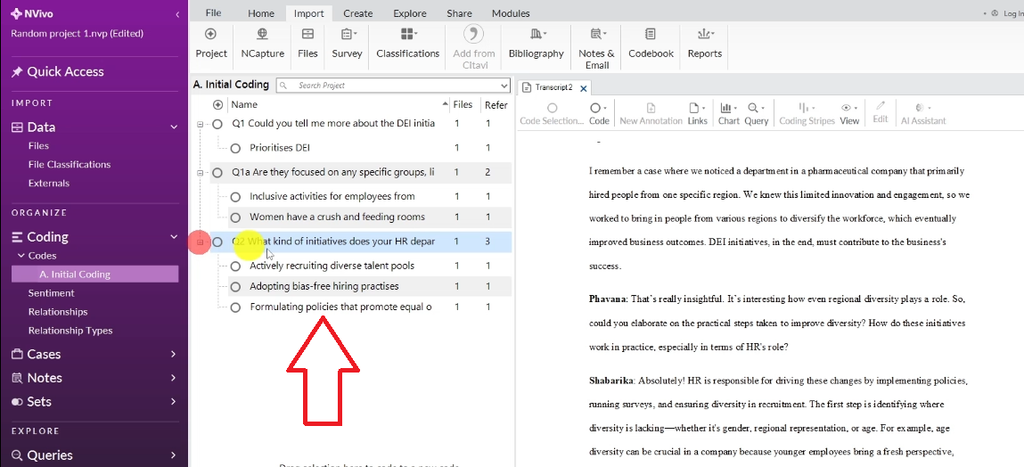Expand the Queries section

[x=174, y=455]
